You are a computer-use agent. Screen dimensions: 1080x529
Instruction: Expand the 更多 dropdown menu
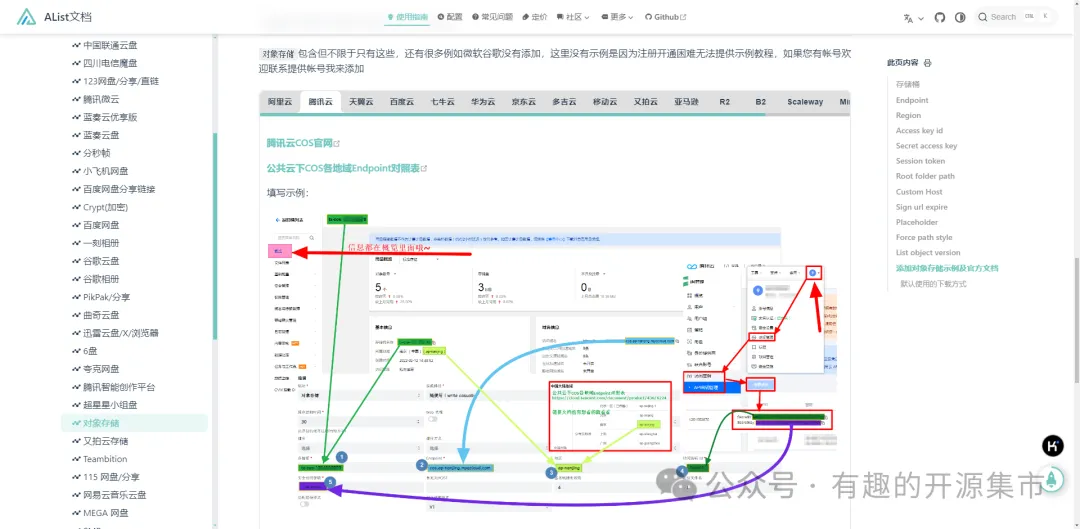click(617, 17)
